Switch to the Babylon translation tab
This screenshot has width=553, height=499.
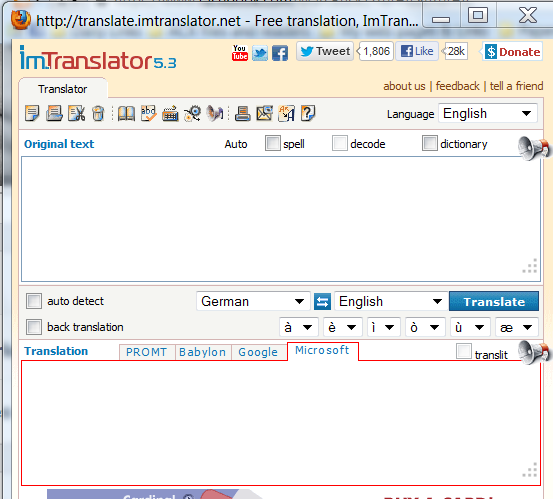click(203, 352)
